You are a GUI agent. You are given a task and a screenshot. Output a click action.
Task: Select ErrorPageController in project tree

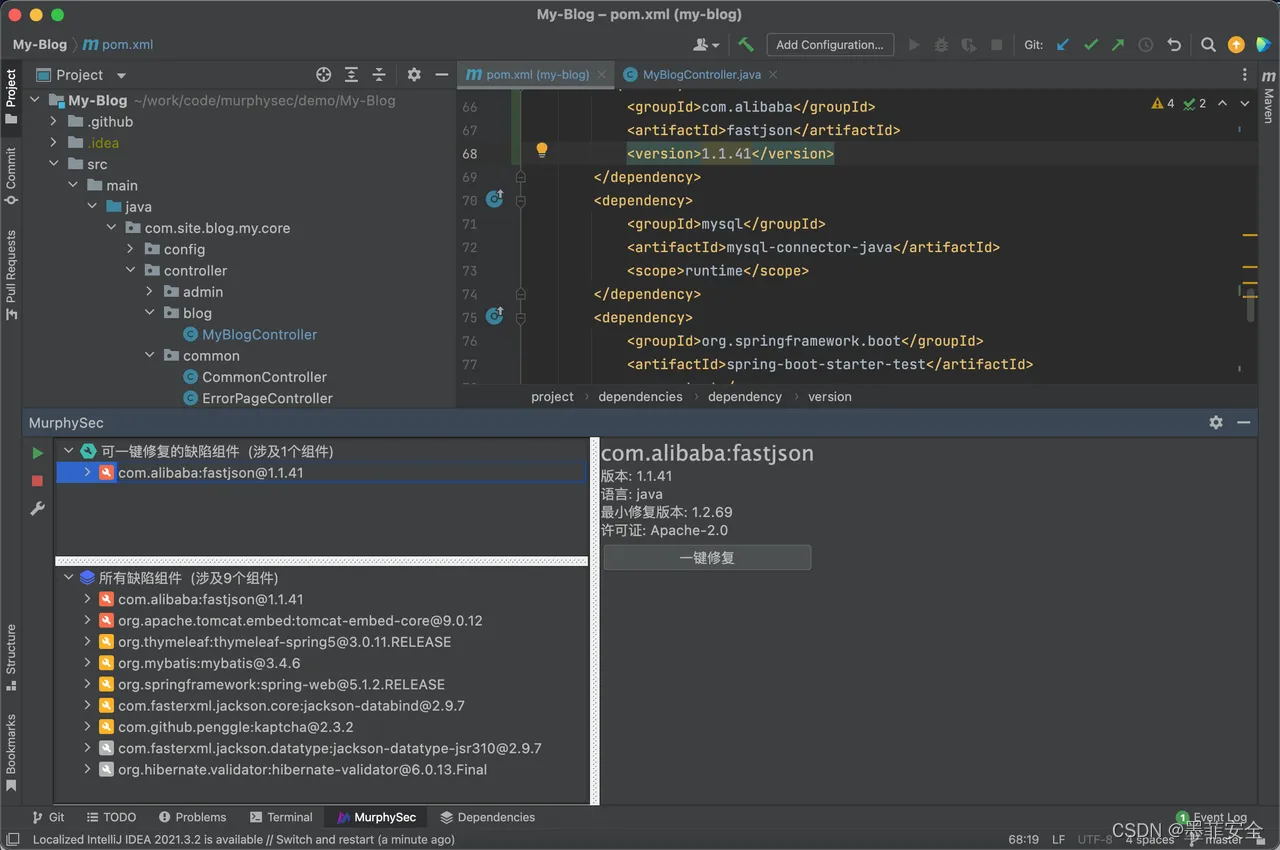tap(267, 398)
